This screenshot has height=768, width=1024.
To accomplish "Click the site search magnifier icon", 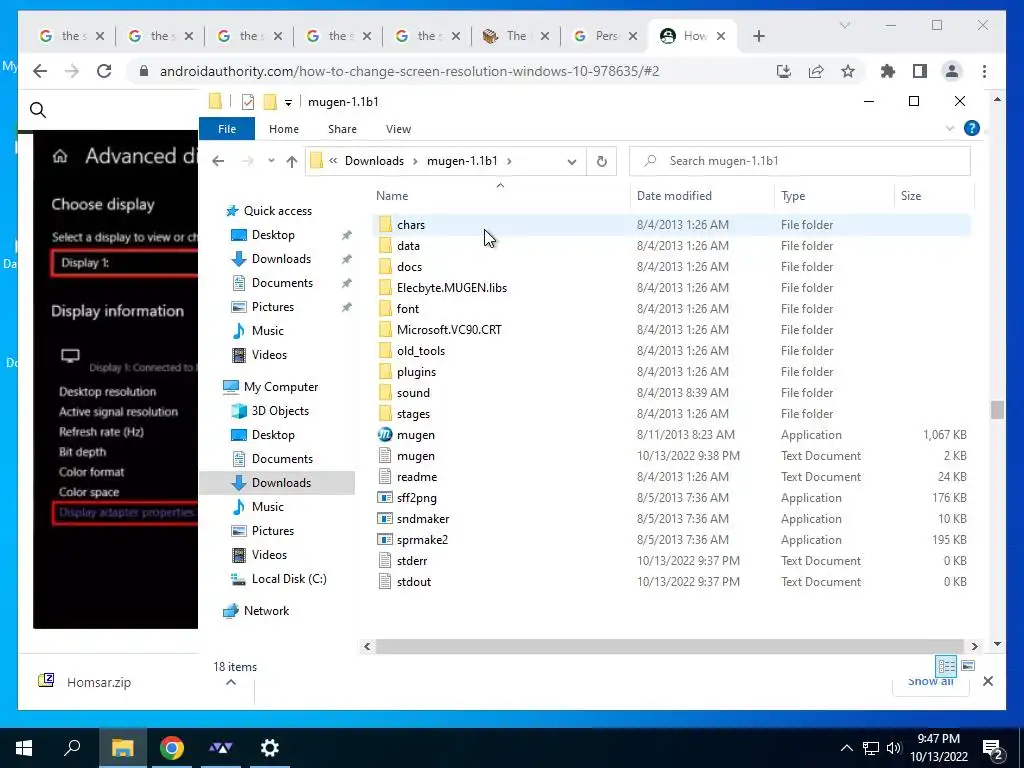I will [x=38, y=110].
